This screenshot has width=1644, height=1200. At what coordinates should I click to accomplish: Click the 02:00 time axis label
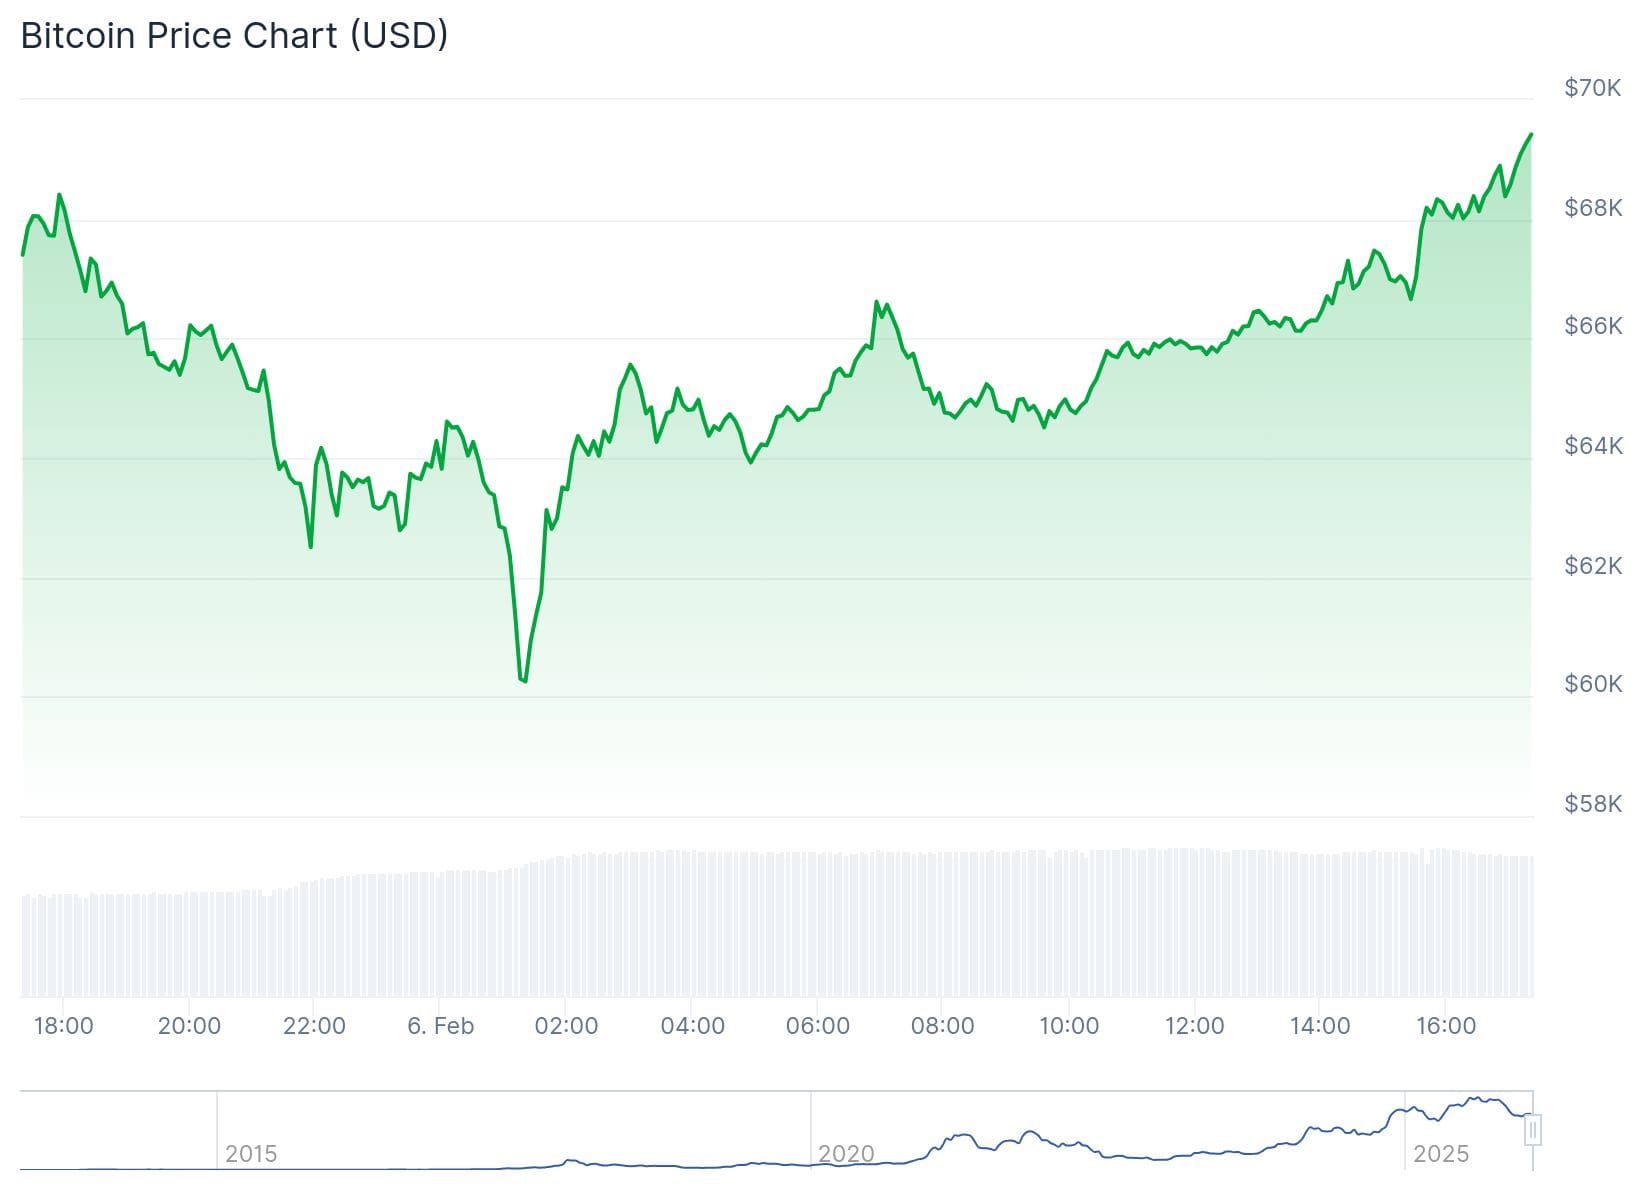(x=566, y=1026)
